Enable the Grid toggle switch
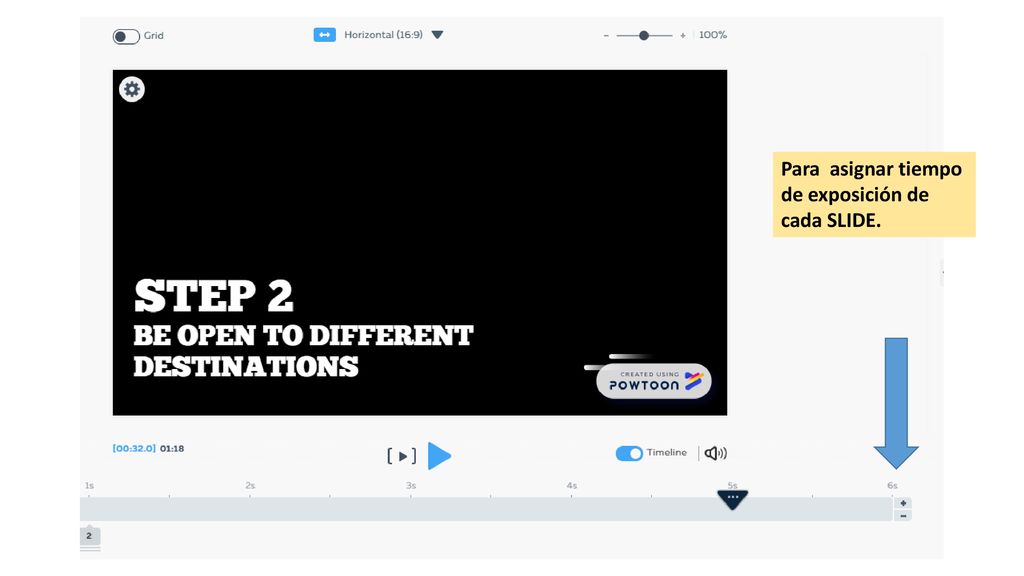Image resolution: width=1024 pixels, height=576 pixels. (x=125, y=37)
